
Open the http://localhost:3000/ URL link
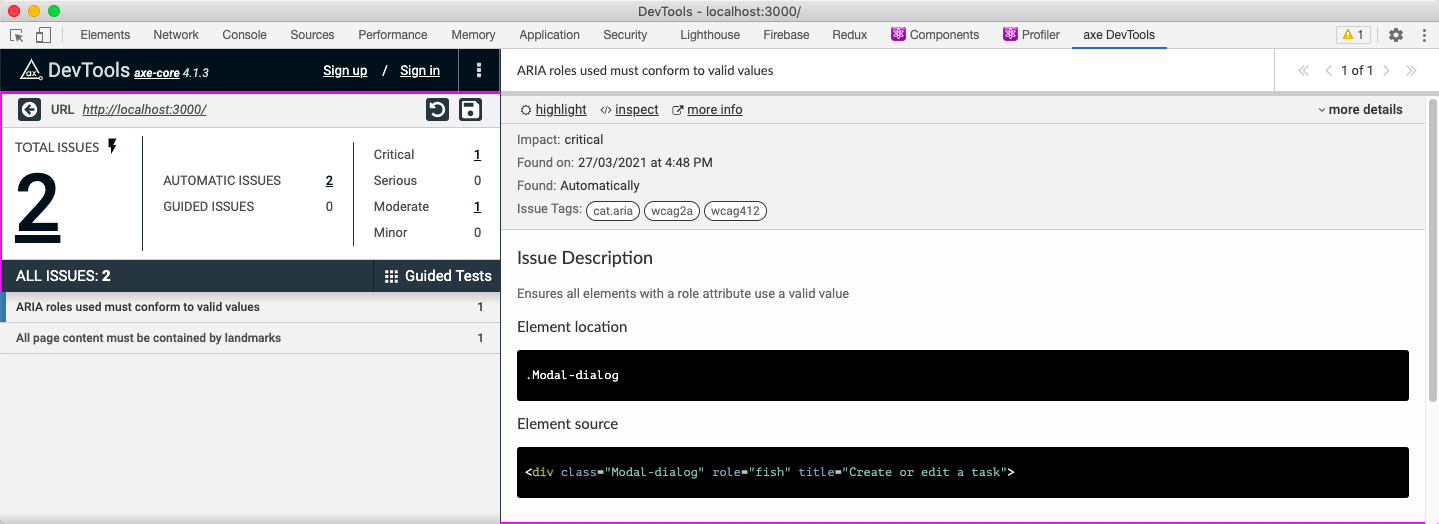point(144,110)
